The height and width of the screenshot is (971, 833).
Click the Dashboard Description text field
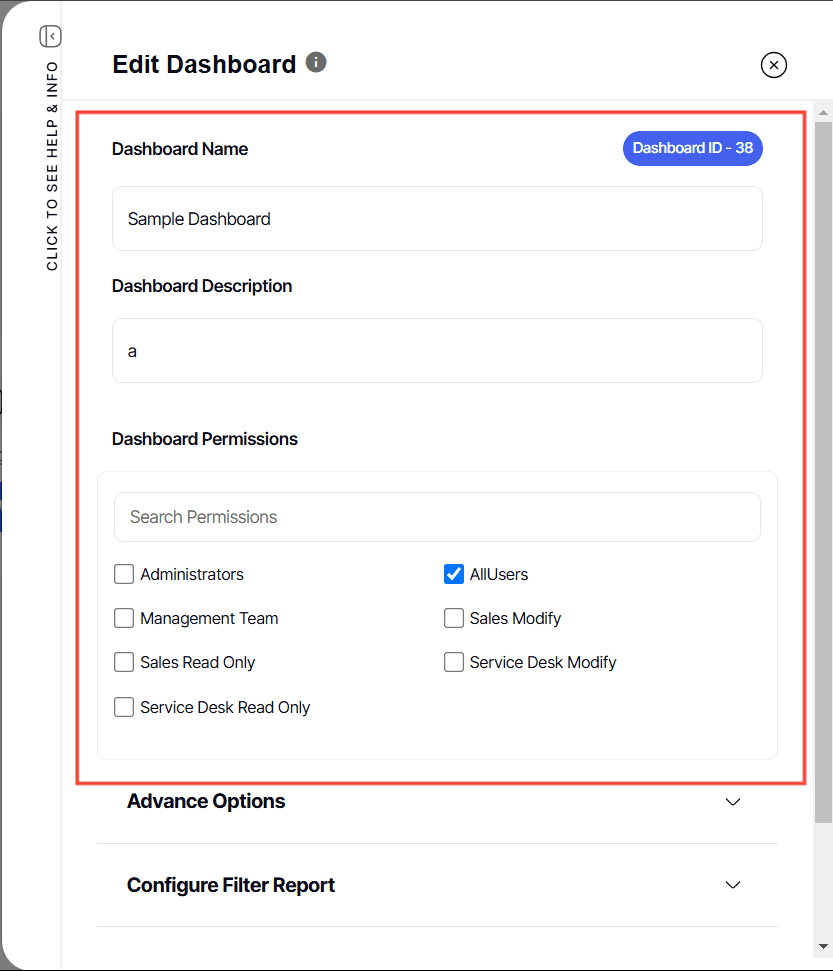pyautogui.click(x=437, y=351)
